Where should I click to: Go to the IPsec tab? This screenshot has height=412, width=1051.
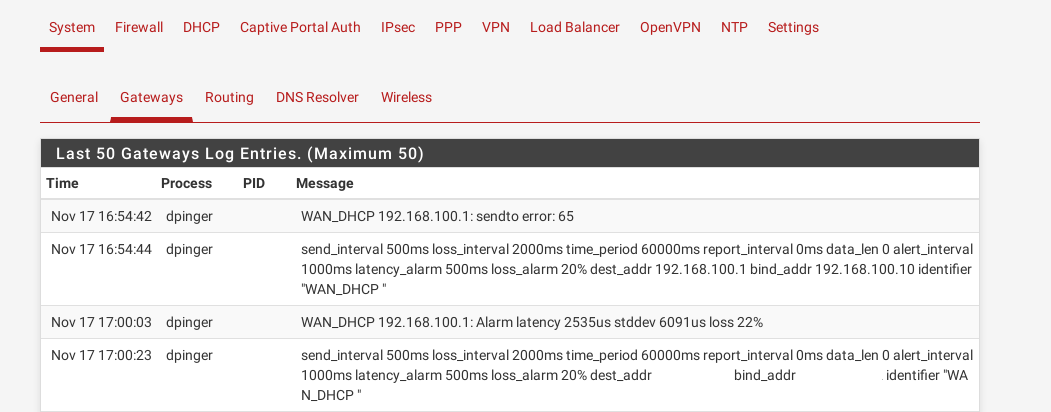[x=398, y=28]
